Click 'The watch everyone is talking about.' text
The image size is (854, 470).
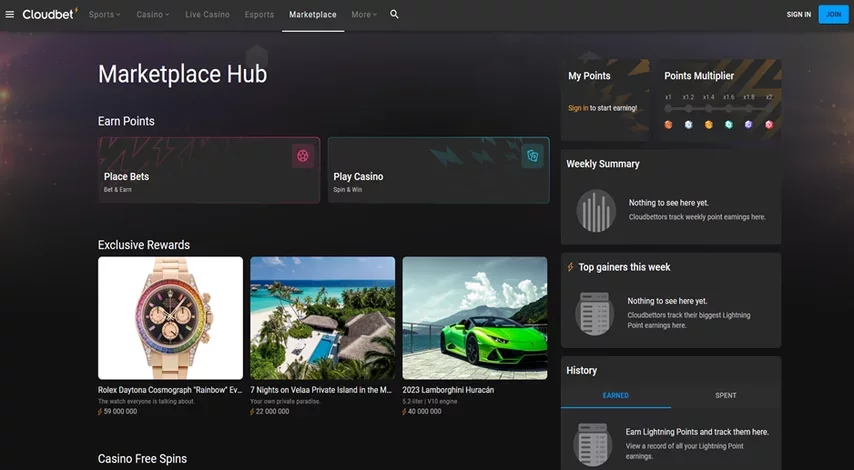(x=147, y=401)
